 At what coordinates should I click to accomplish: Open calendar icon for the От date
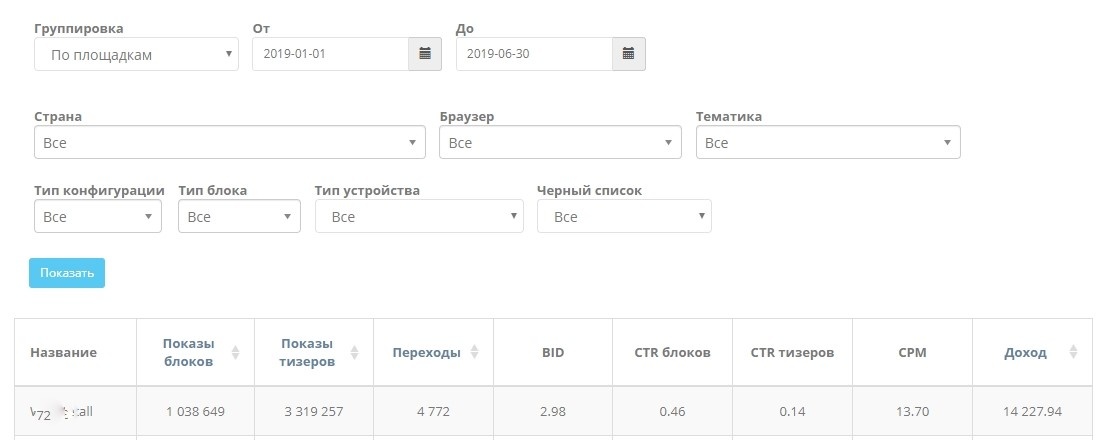[424, 54]
